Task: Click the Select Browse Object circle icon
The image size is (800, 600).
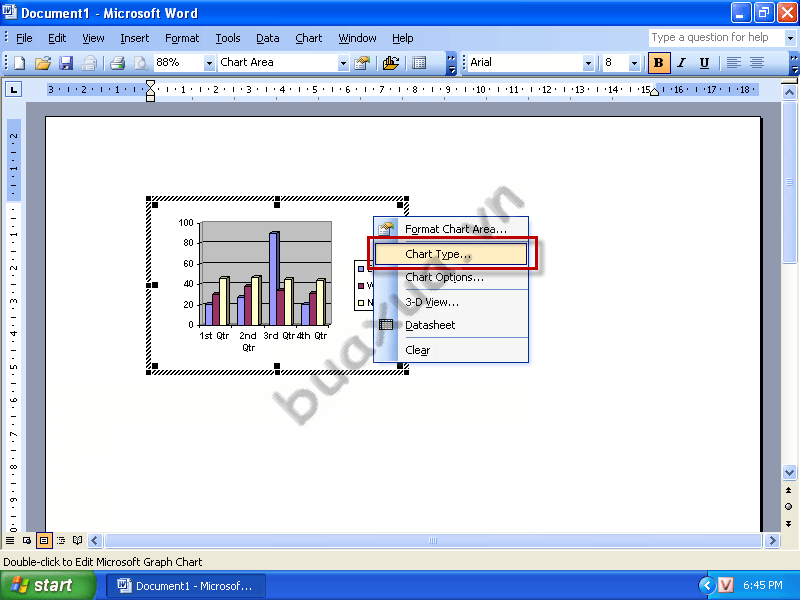Action: point(789,507)
